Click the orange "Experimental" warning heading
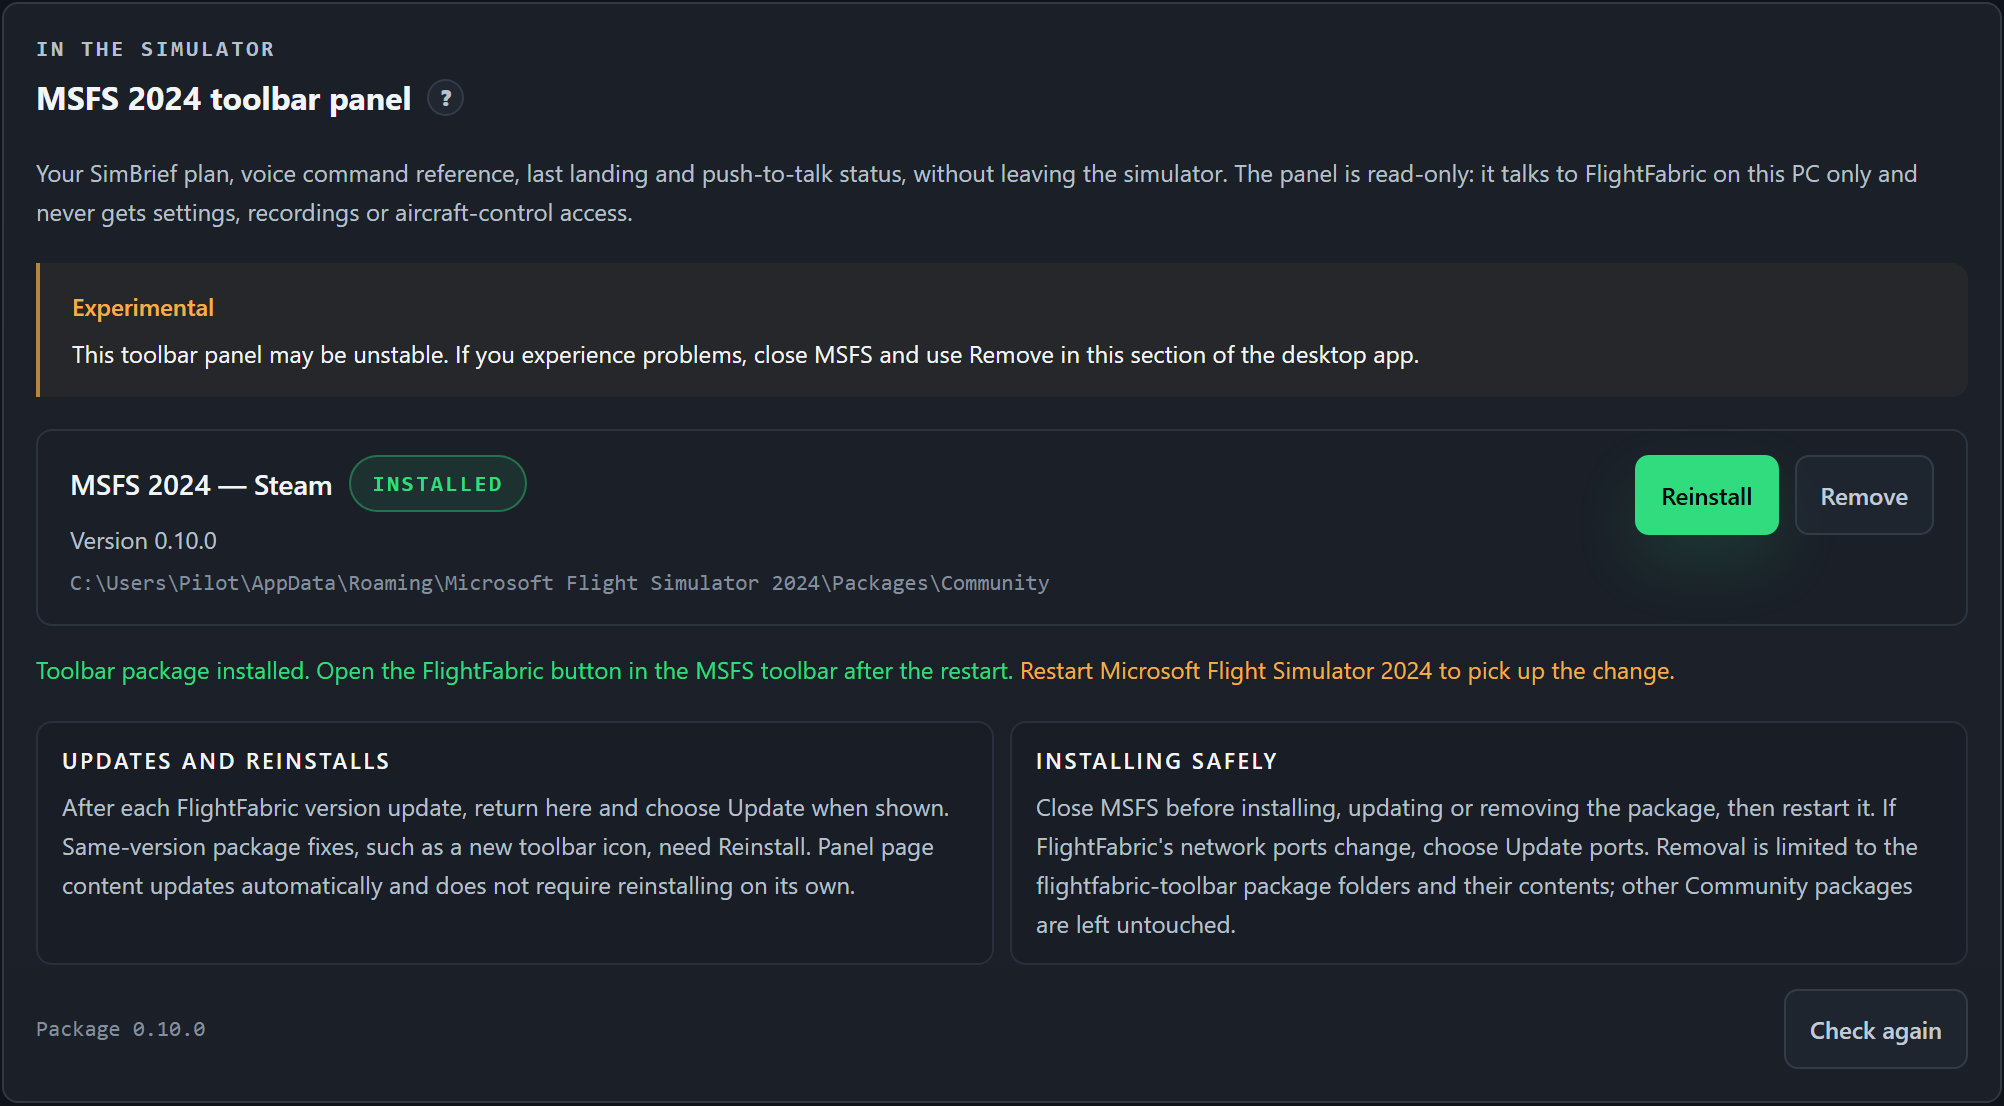Viewport: 2004px width, 1106px height. [x=143, y=308]
